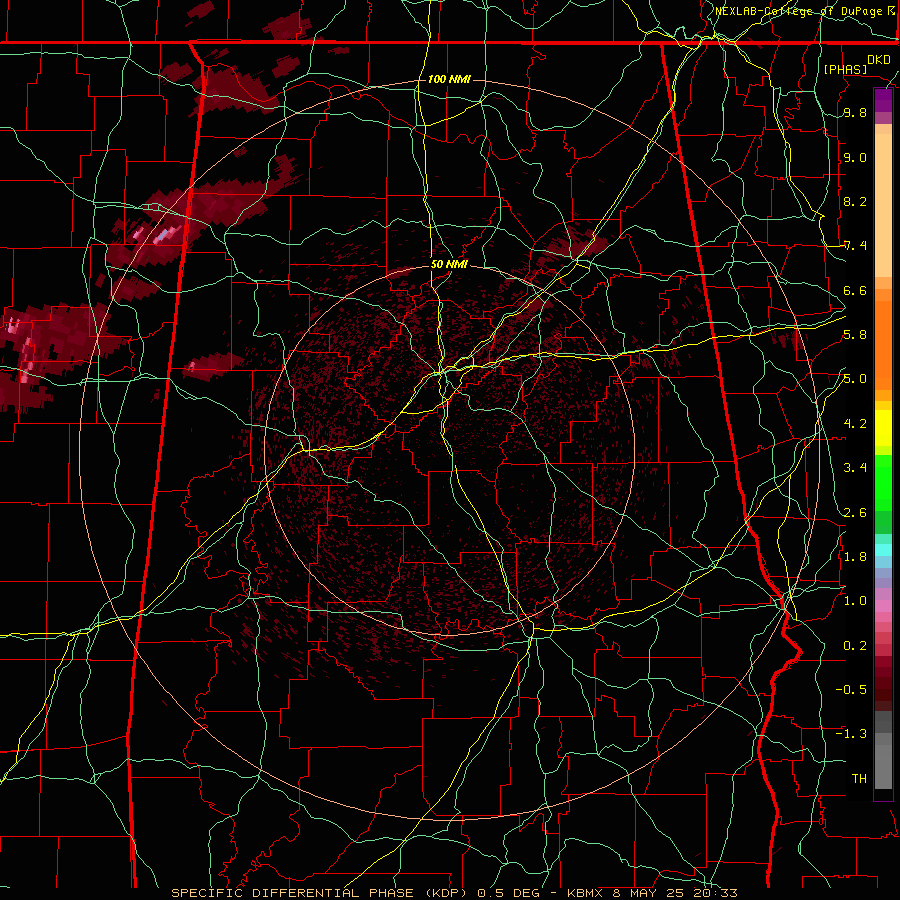Viewport: 900px width, 900px height.
Task: Click the 1.0 scale value
Action: click(855, 601)
